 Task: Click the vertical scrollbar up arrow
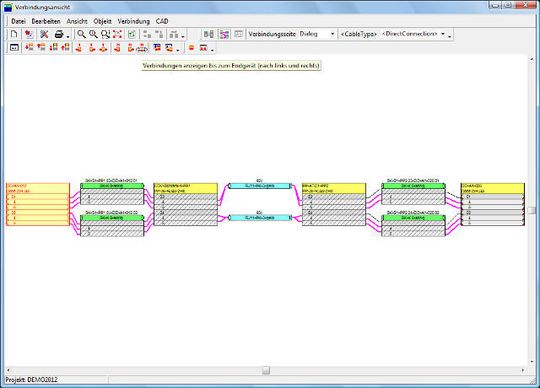[x=531, y=59]
